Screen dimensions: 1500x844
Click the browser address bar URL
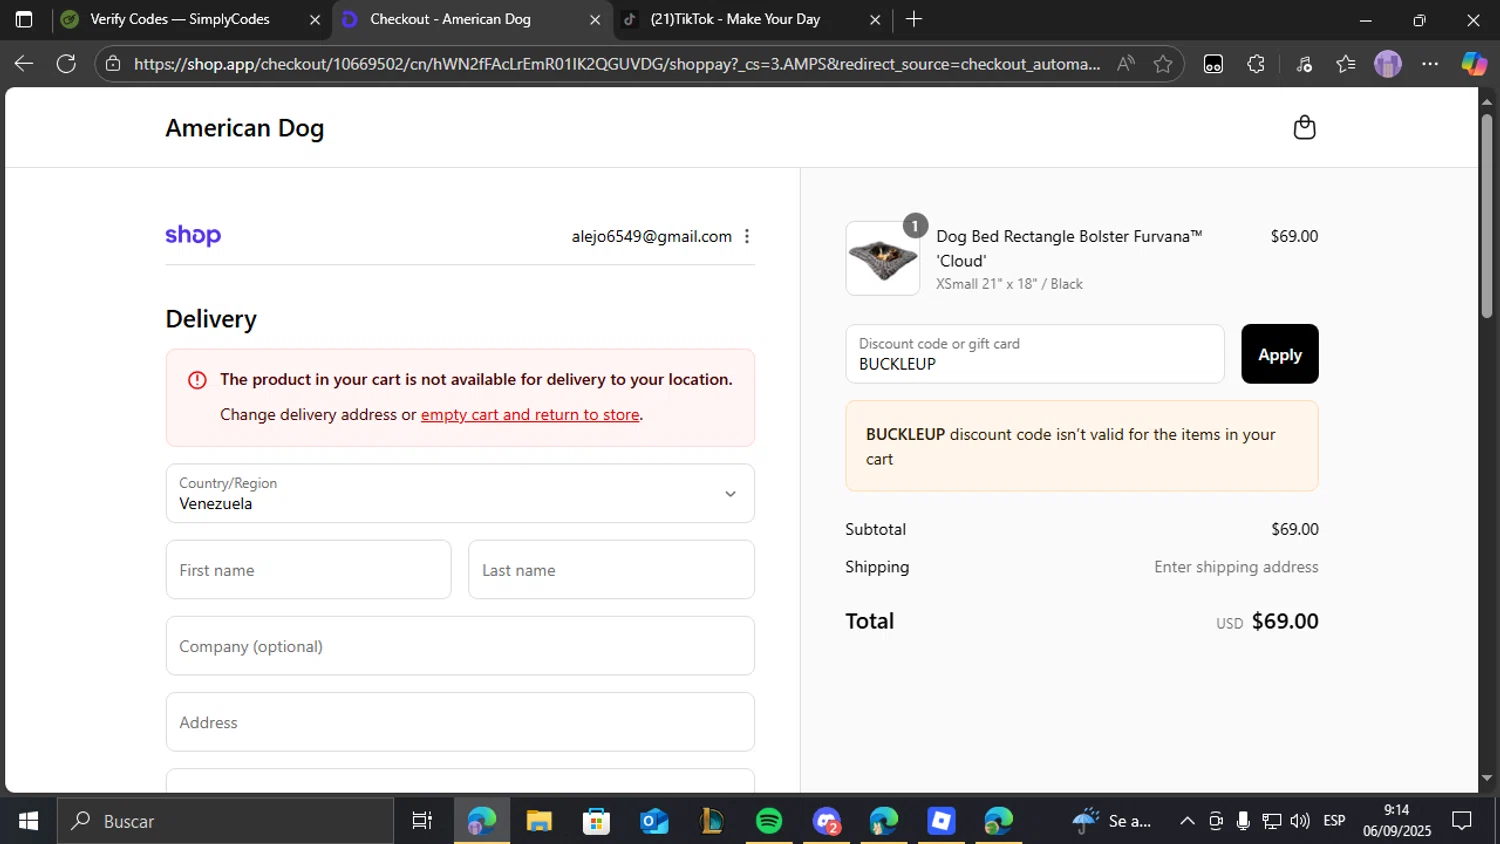pos(617,64)
